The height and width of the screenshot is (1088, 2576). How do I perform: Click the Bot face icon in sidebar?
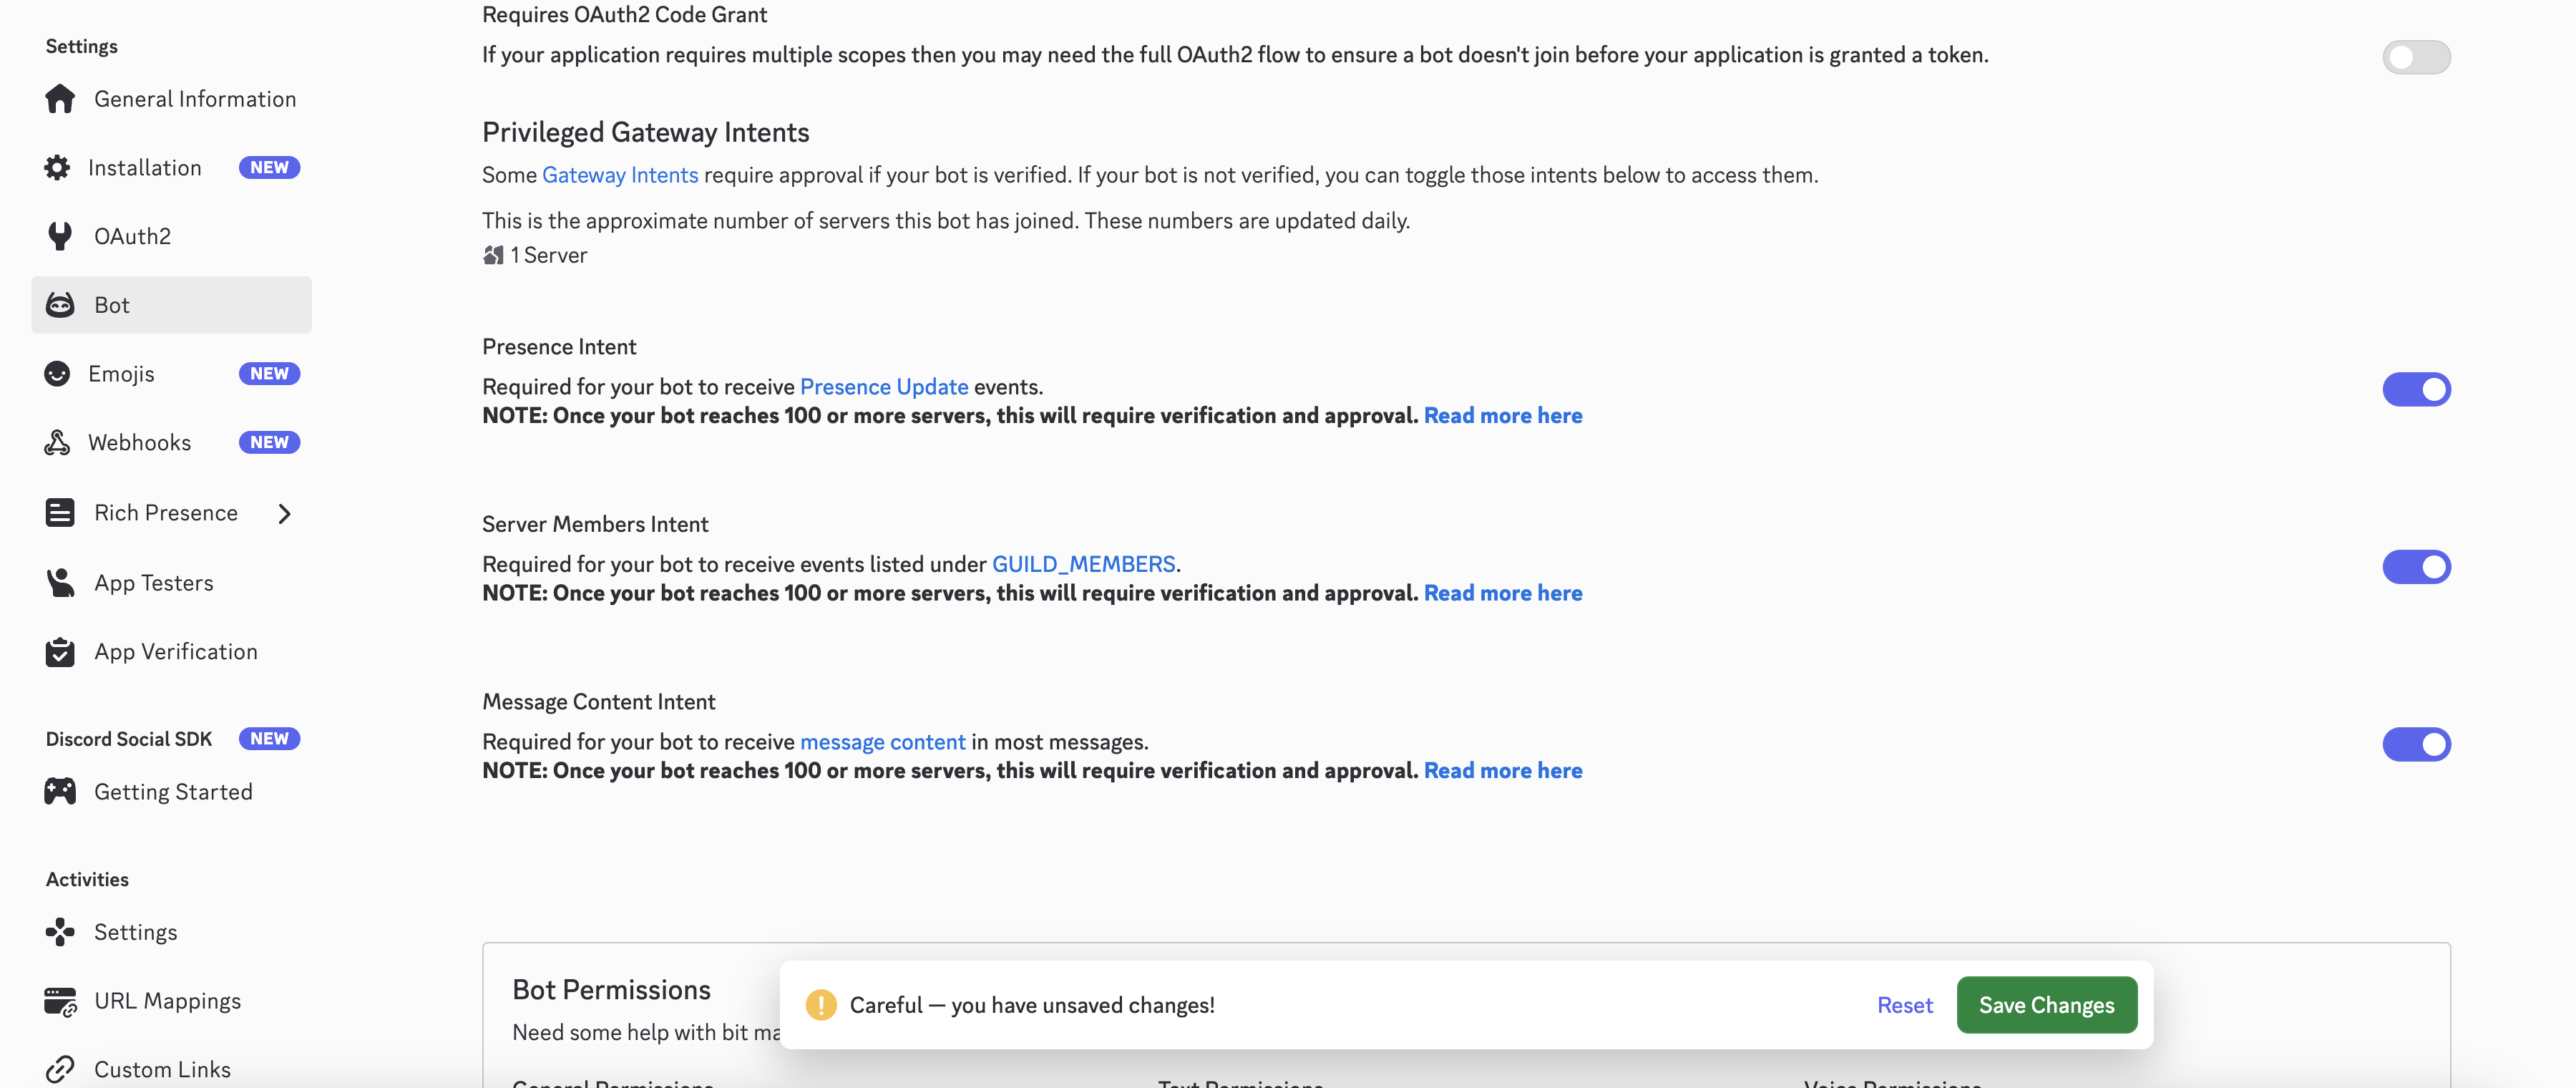tap(60, 304)
